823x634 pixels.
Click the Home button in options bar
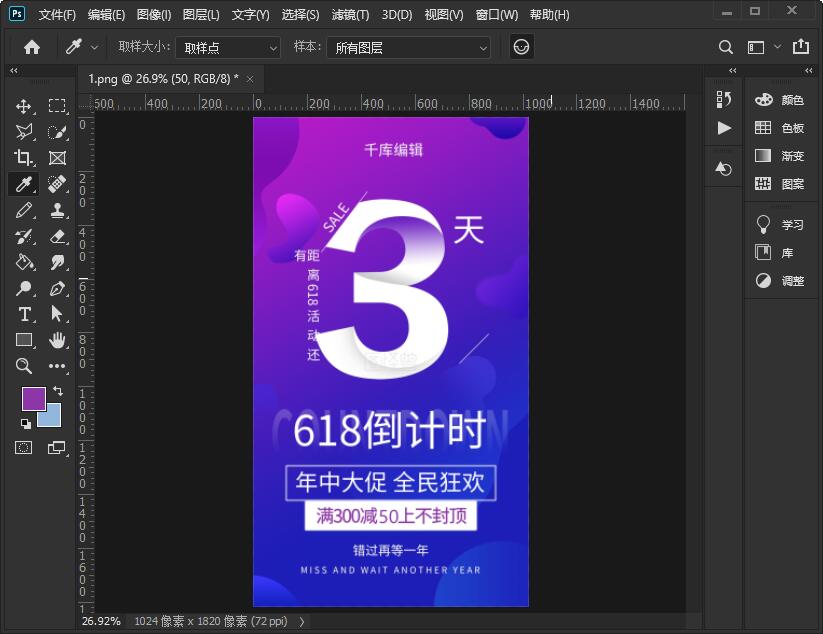(x=32, y=47)
